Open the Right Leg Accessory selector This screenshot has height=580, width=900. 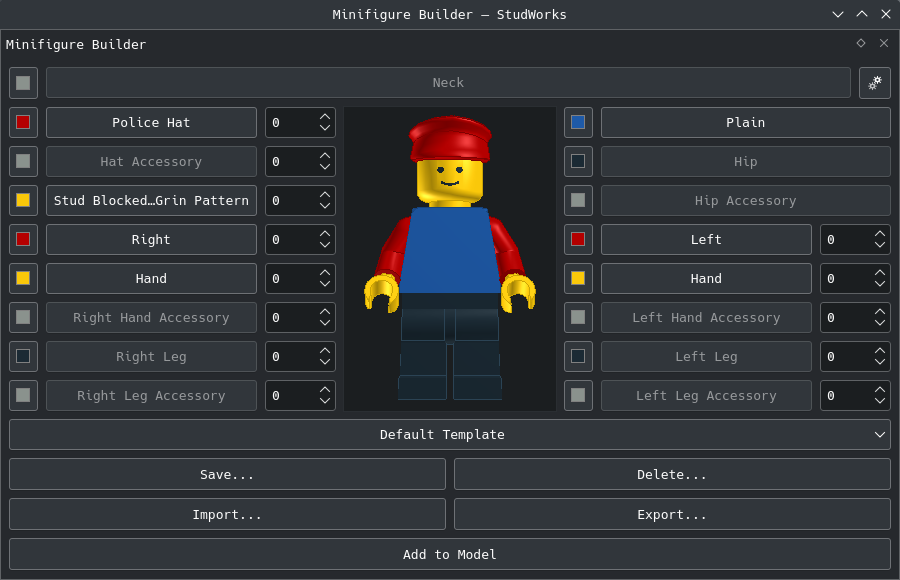[152, 396]
